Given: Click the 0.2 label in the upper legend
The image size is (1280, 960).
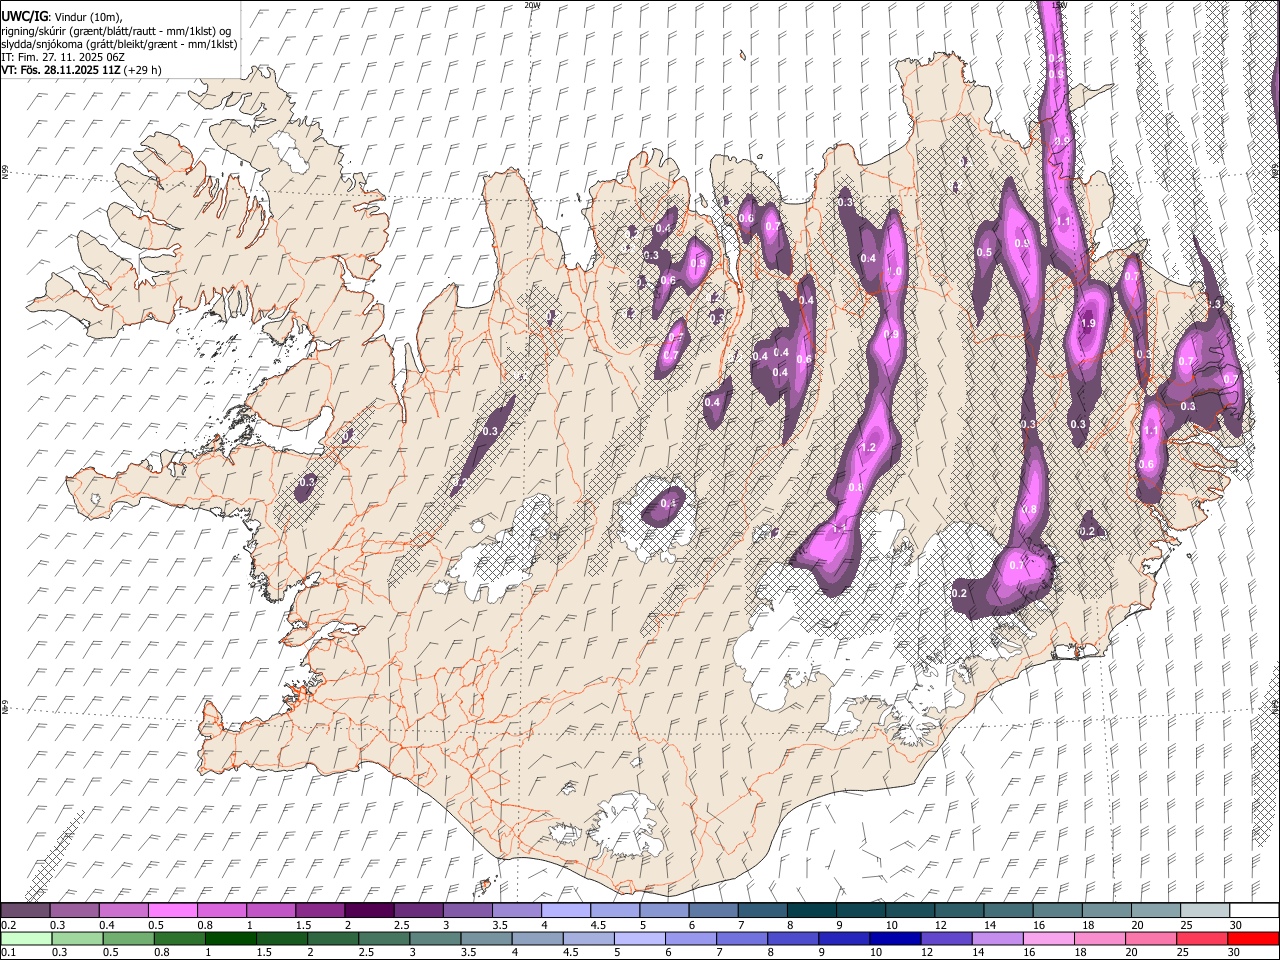Looking at the screenshot, I should (x=8, y=924).
